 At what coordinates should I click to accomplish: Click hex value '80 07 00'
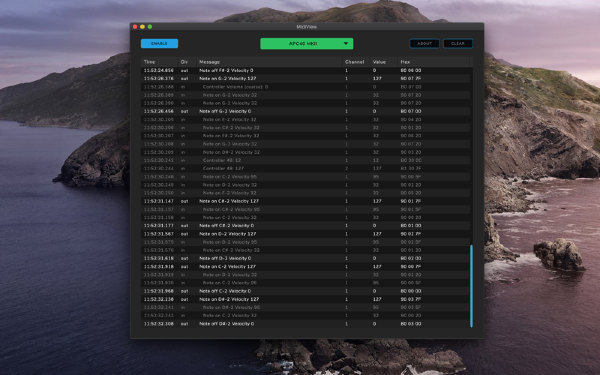[x=411, y=111]
